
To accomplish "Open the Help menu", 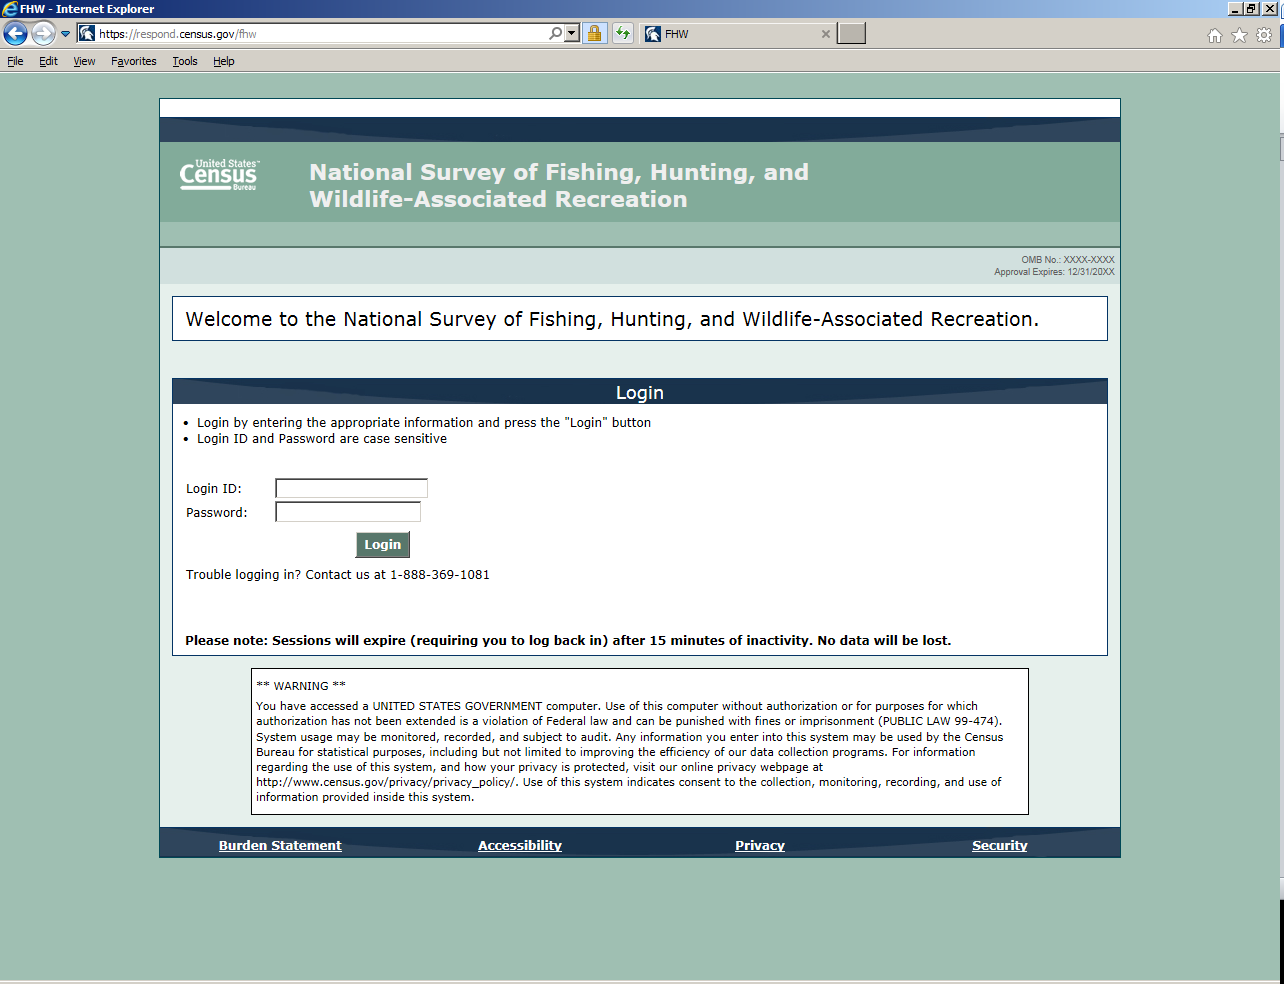I will [224, 61].
